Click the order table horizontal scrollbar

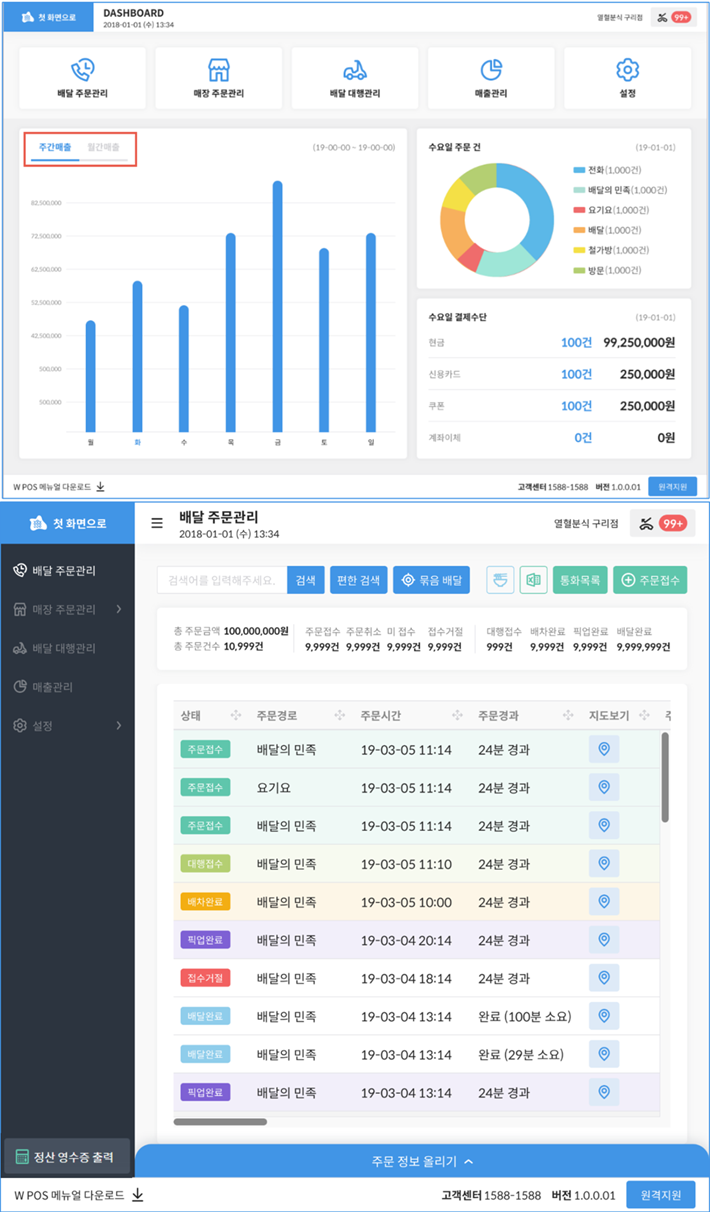(220, 1122)
